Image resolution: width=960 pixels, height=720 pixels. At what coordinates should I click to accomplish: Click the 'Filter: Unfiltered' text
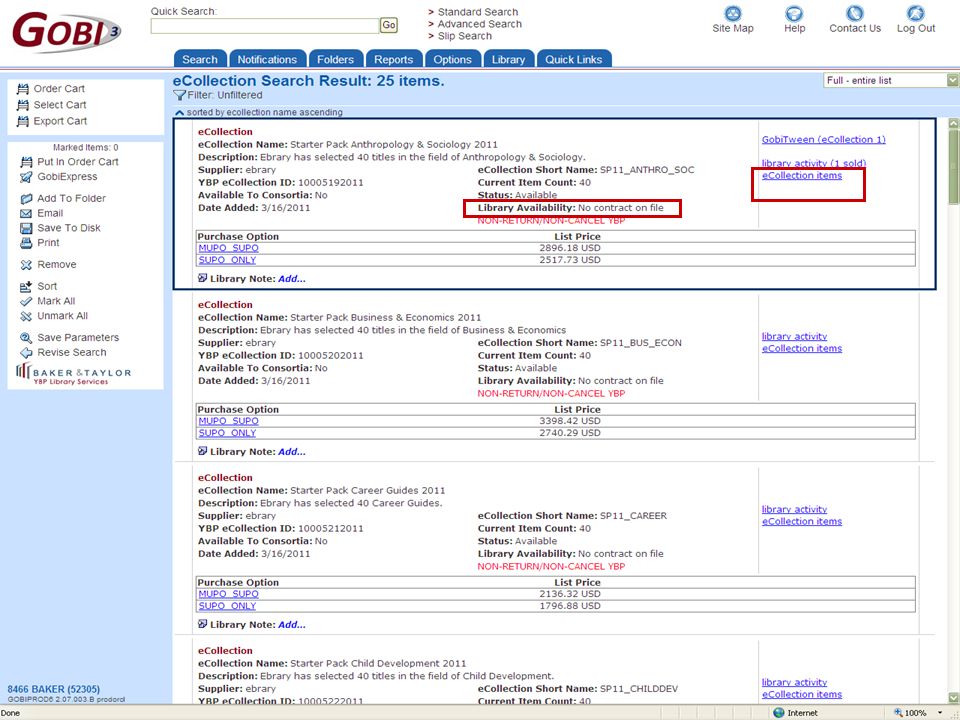click(225, 96)
